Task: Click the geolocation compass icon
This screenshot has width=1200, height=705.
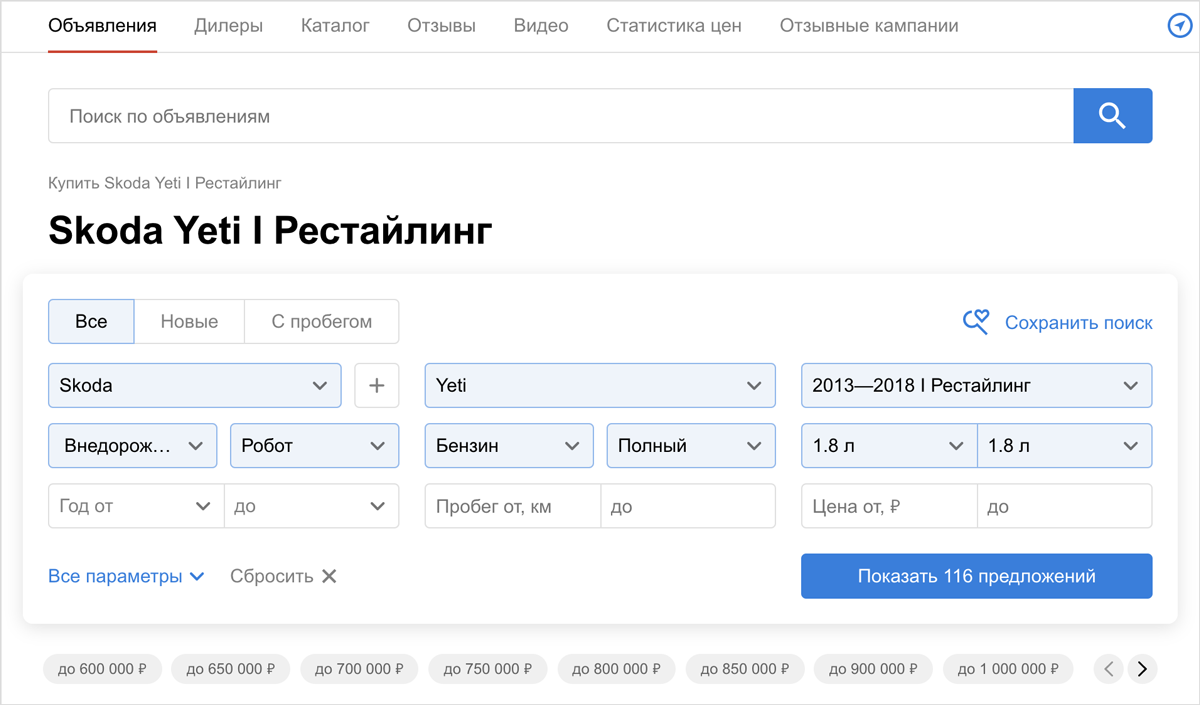Action: coord(1181,26)
